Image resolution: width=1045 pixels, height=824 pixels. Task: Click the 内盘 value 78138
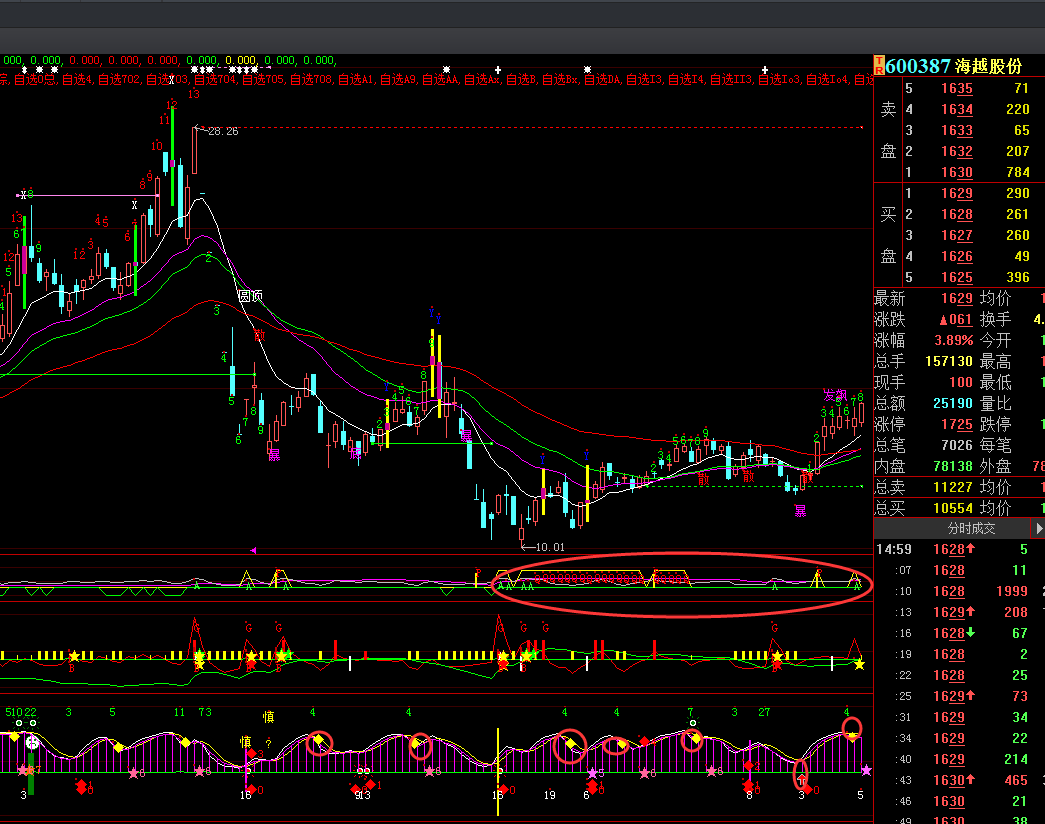click(953, 467)
